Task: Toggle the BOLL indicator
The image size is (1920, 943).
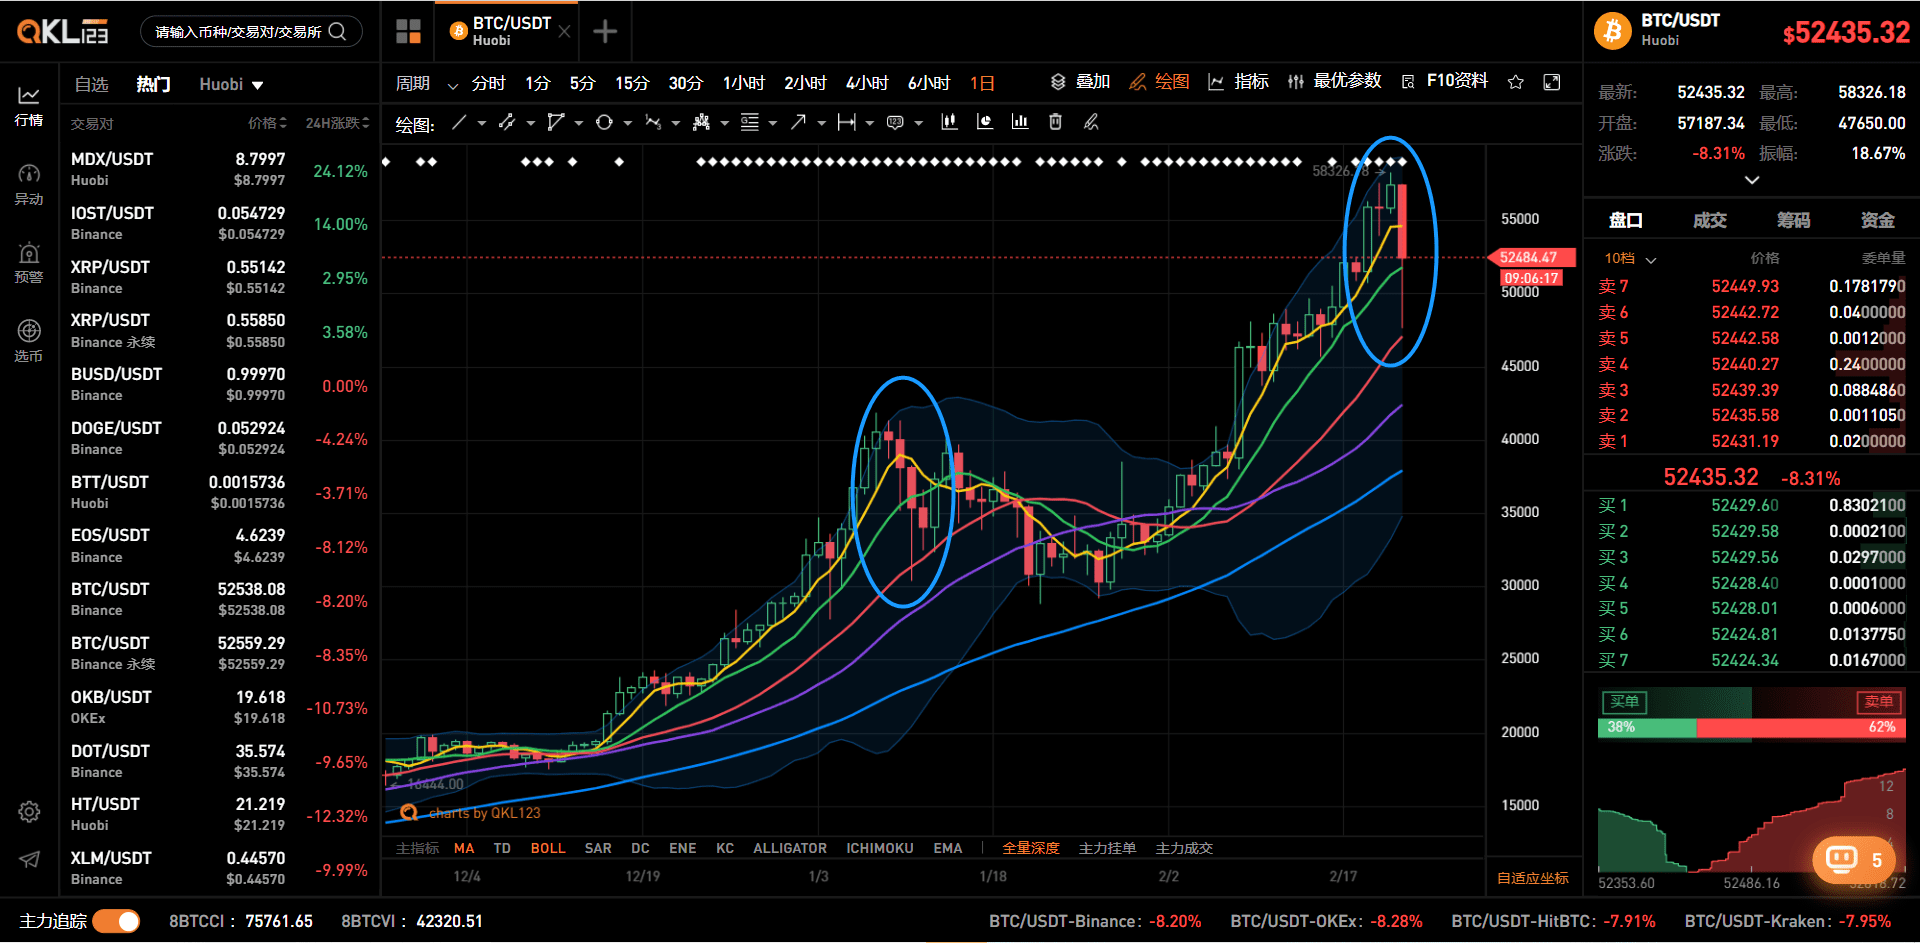Action: (x=548, y=848)
